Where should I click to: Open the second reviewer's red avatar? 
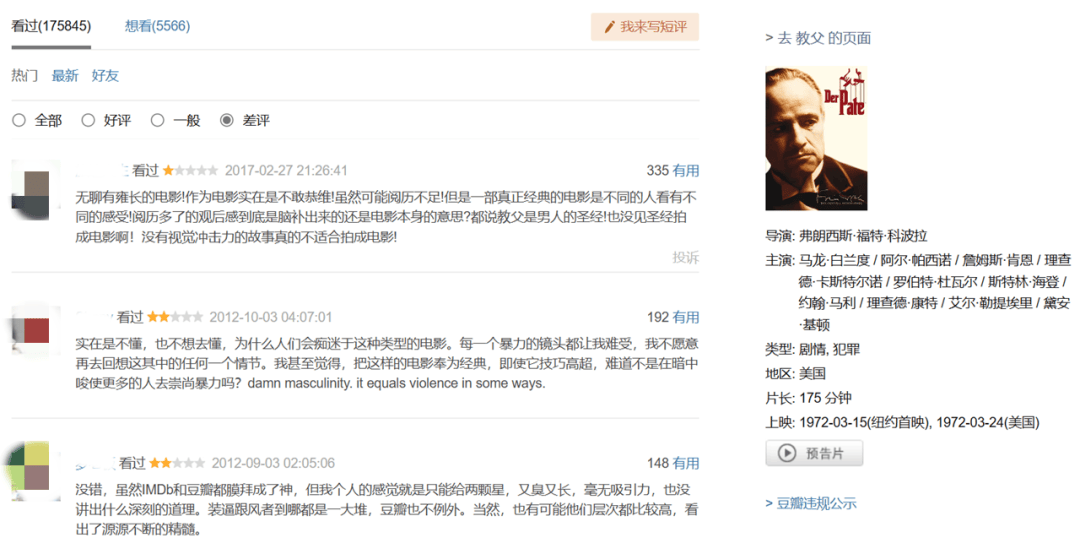30,330
